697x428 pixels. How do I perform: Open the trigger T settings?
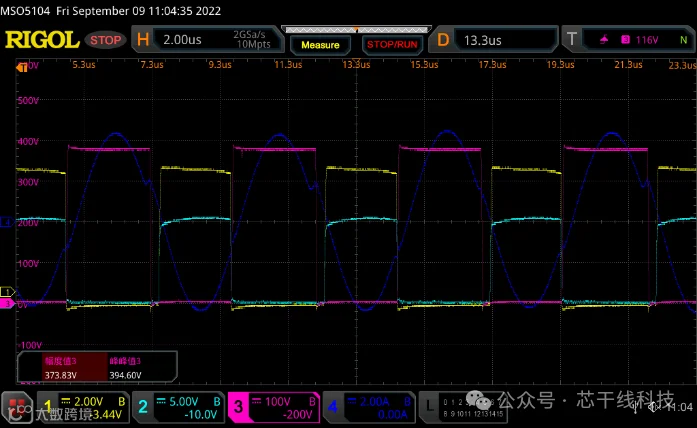point(572,40)
